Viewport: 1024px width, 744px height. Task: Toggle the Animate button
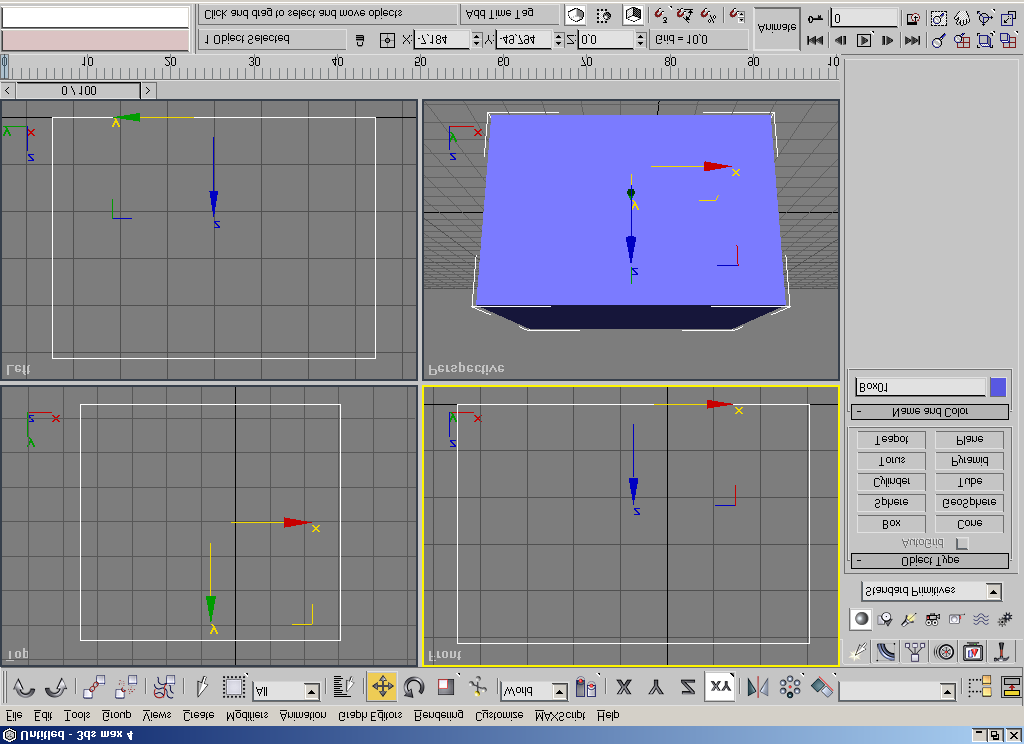pyautogui.click(x=776, y=28)
